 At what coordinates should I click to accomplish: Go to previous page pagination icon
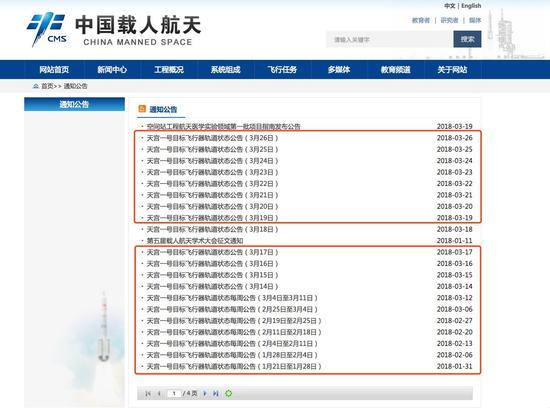(x=159, y=394)
